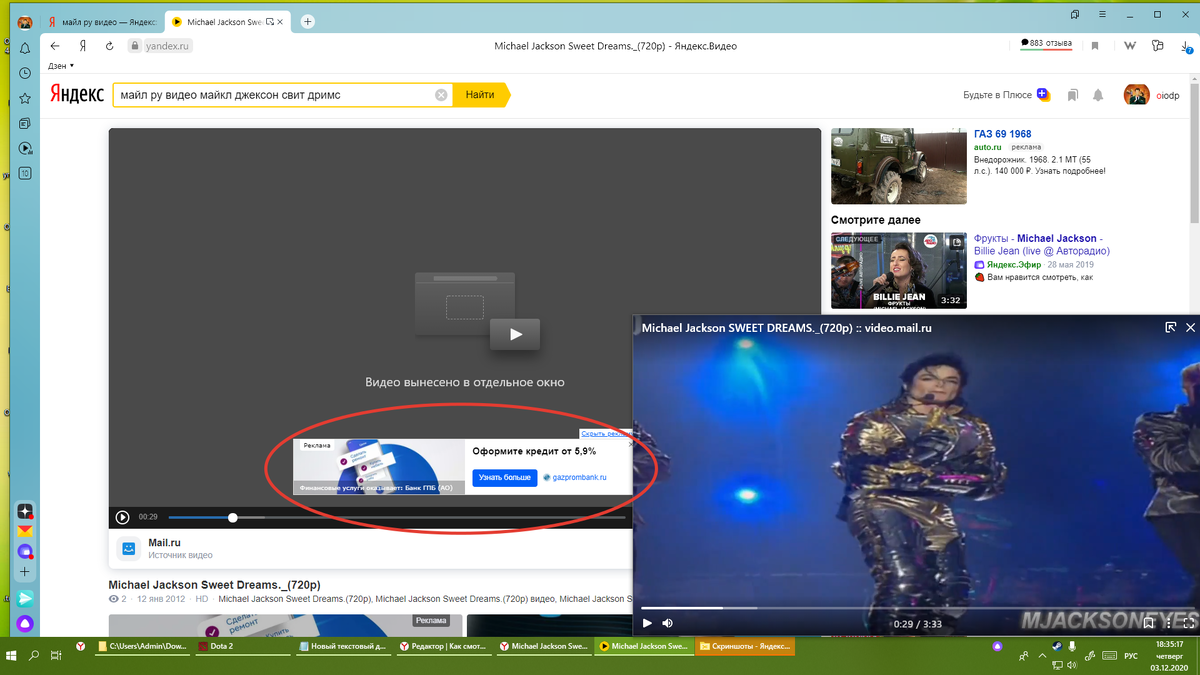Enter fullscreen in the popup player
The height and width of the screenshot is (675, 1200).
[x=1190, y=623]
